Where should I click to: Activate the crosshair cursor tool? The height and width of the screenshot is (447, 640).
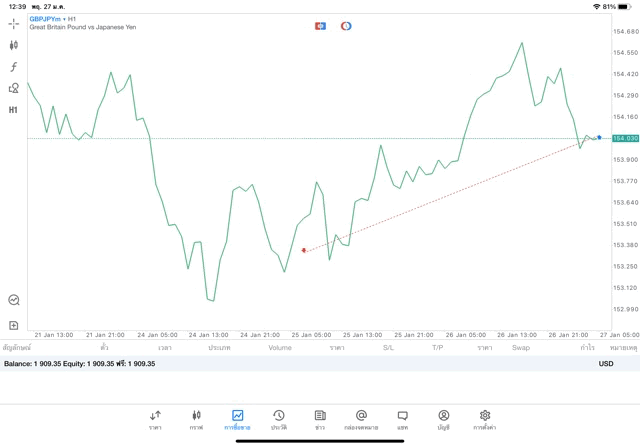click(14, 22)
